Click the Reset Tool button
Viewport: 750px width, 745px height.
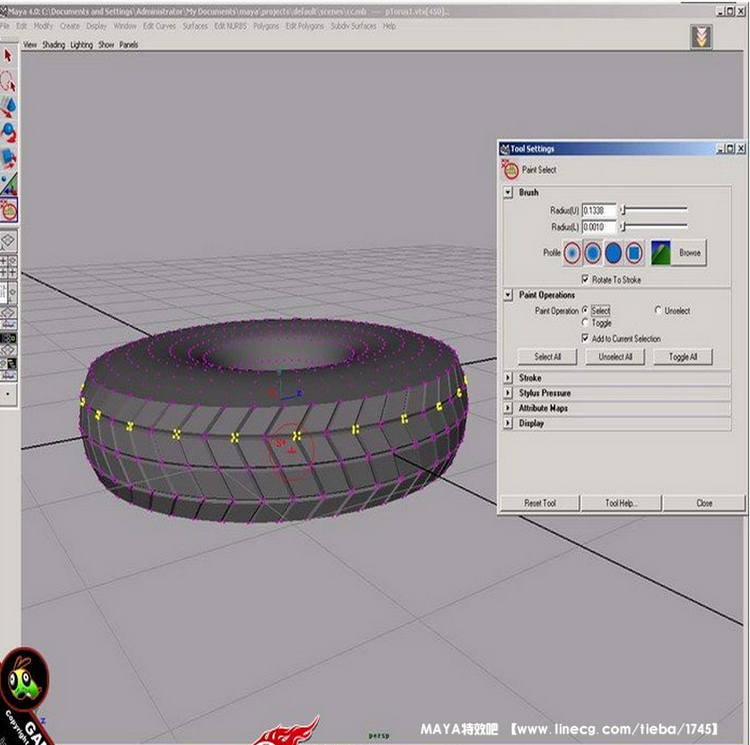point(540,503)
